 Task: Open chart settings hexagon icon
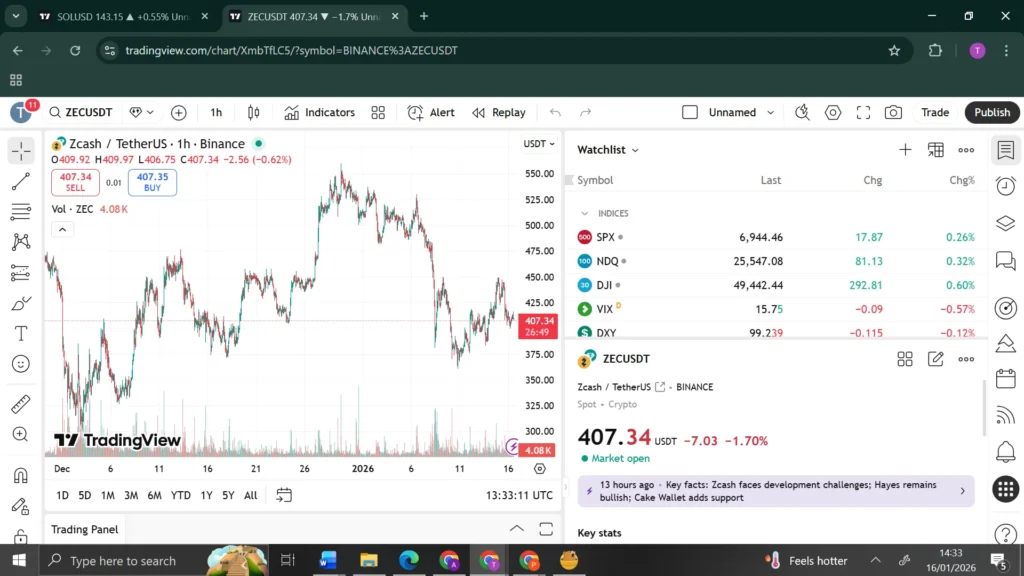(833, 112)
